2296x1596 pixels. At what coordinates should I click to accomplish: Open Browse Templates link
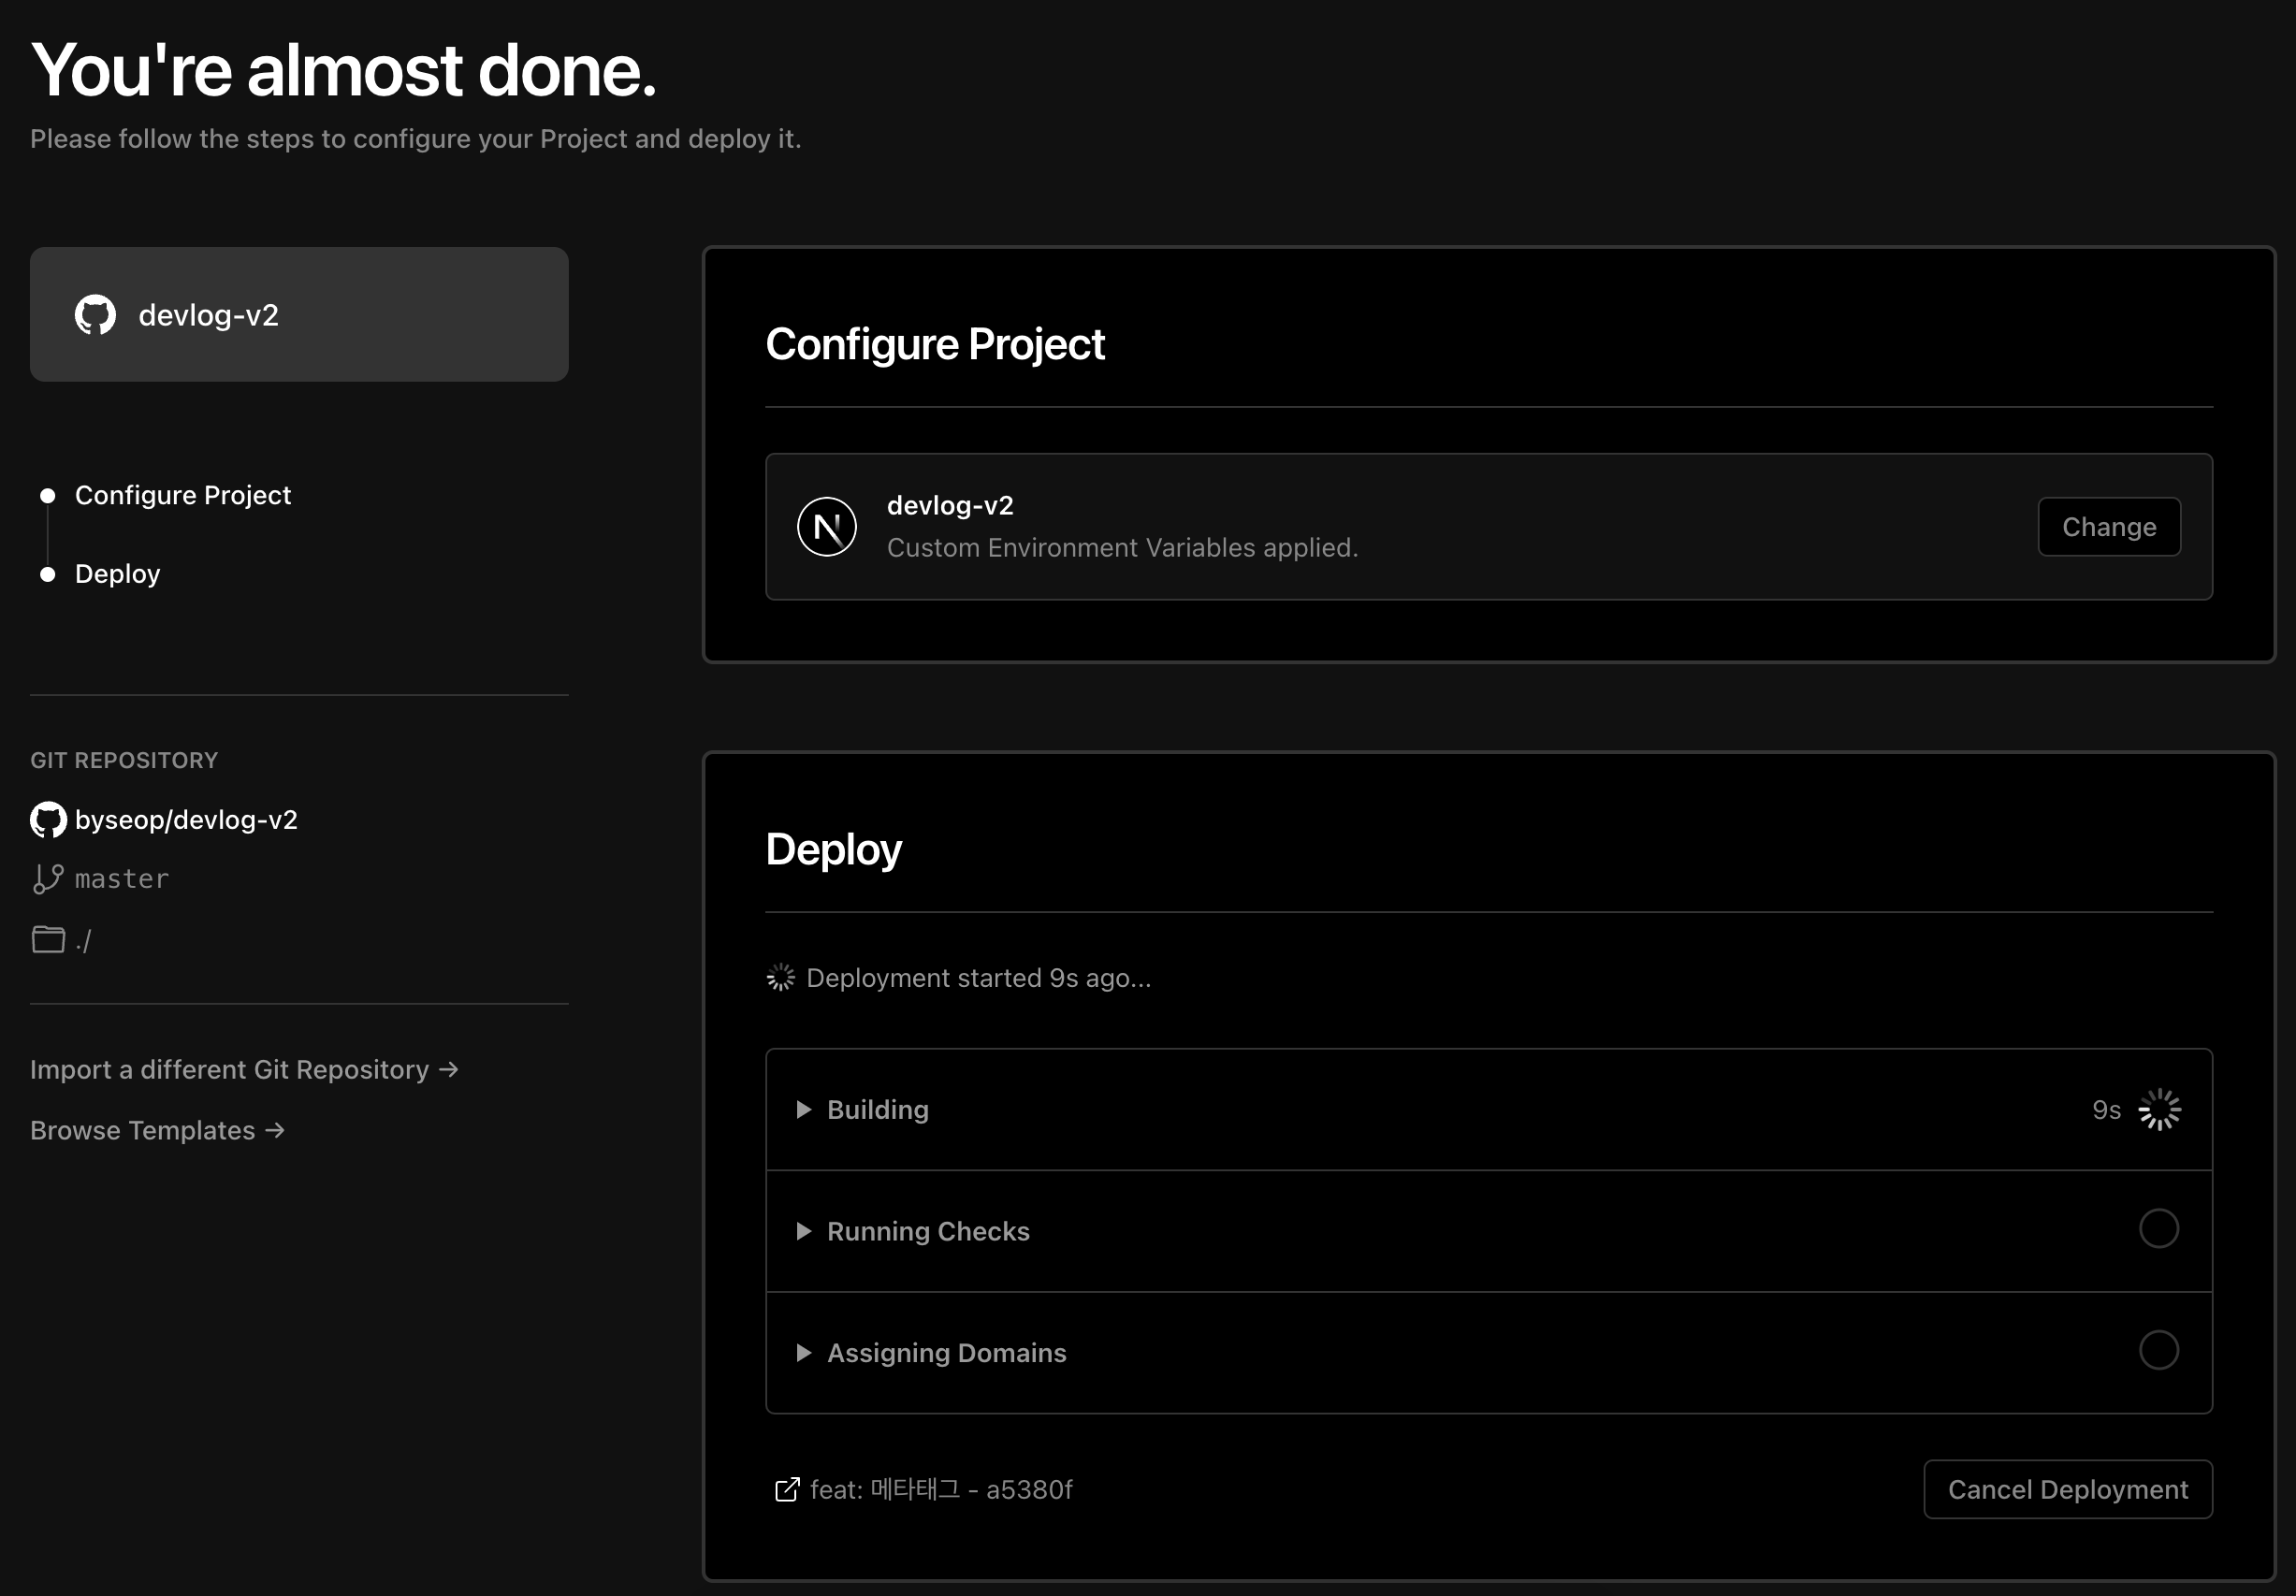coord(157,1131)
